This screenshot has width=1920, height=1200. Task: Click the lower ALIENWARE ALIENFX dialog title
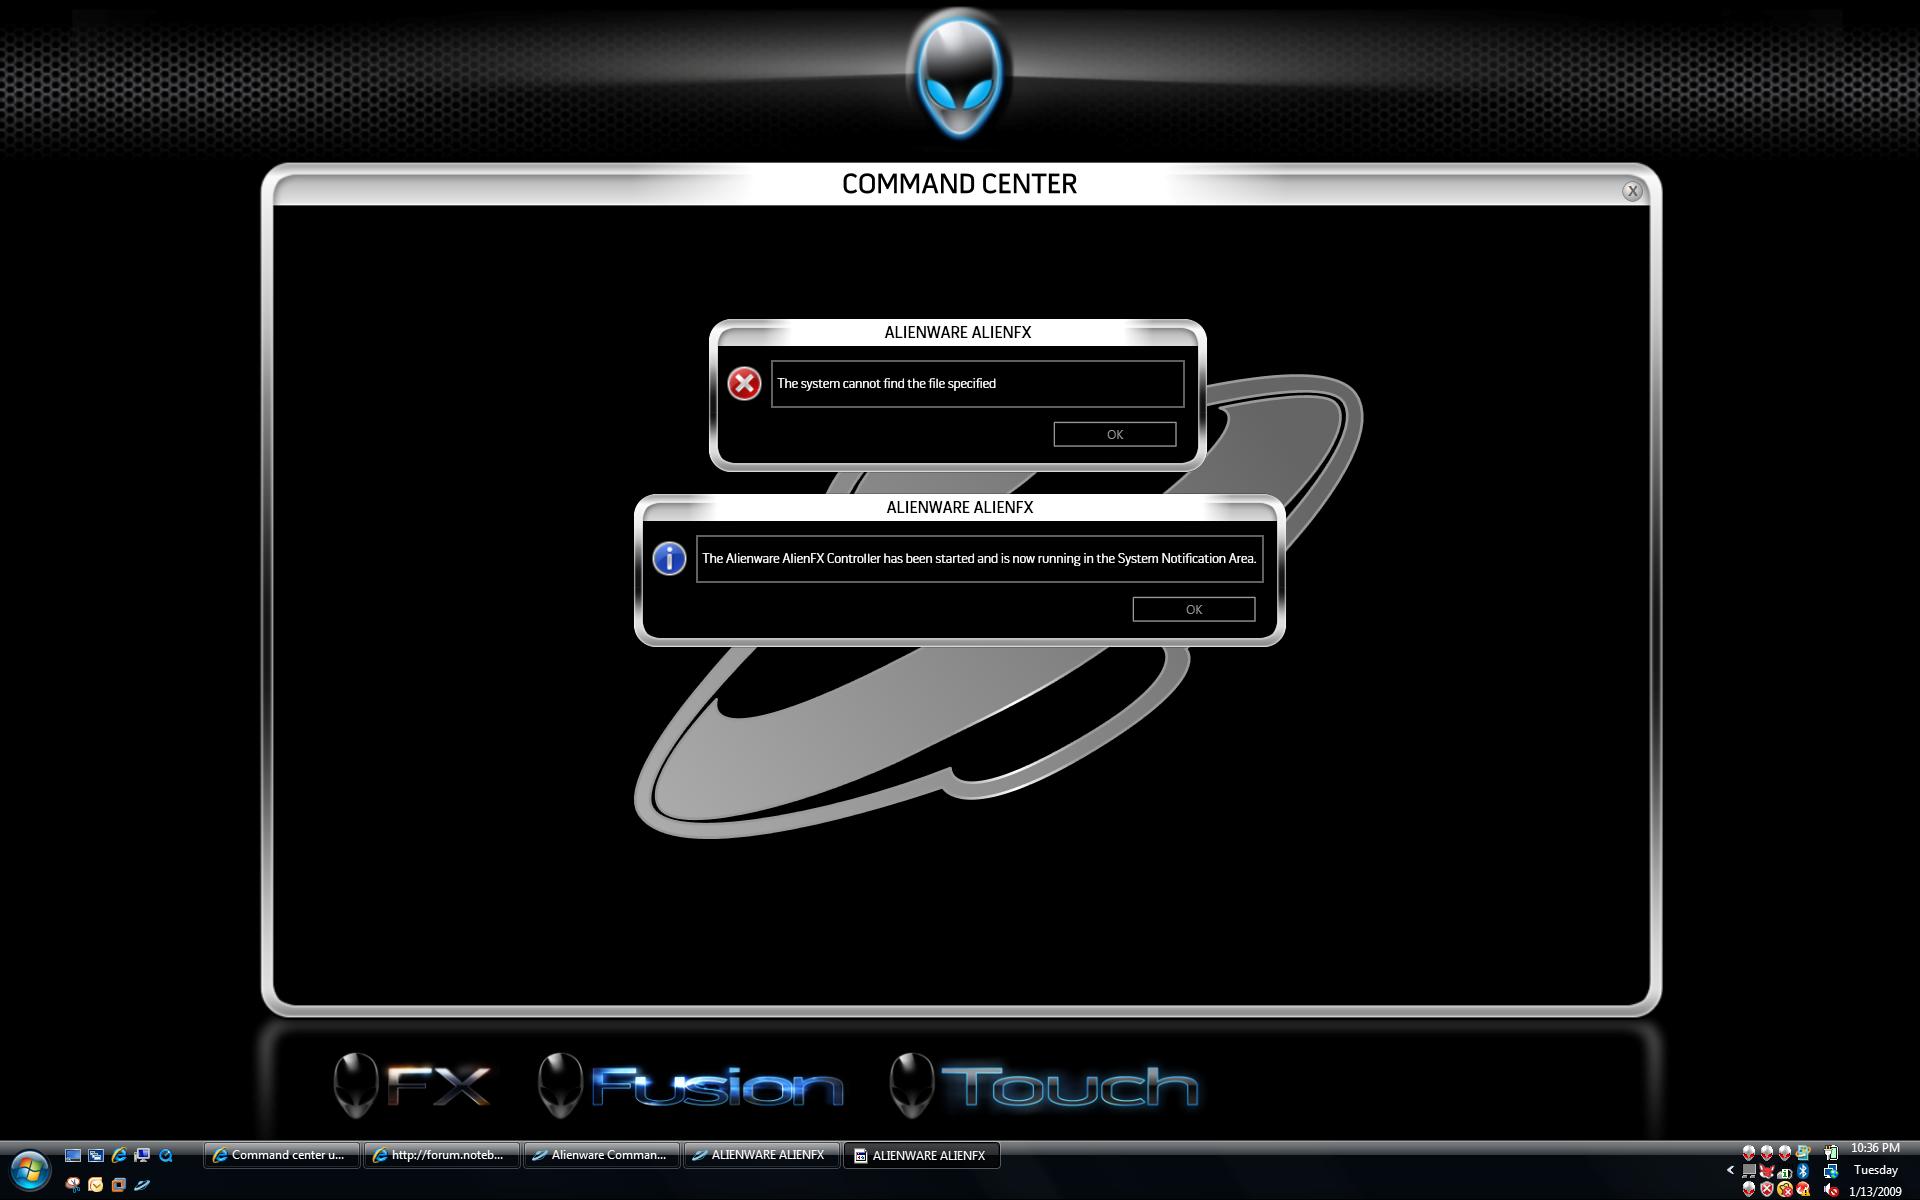pos(959,507)
